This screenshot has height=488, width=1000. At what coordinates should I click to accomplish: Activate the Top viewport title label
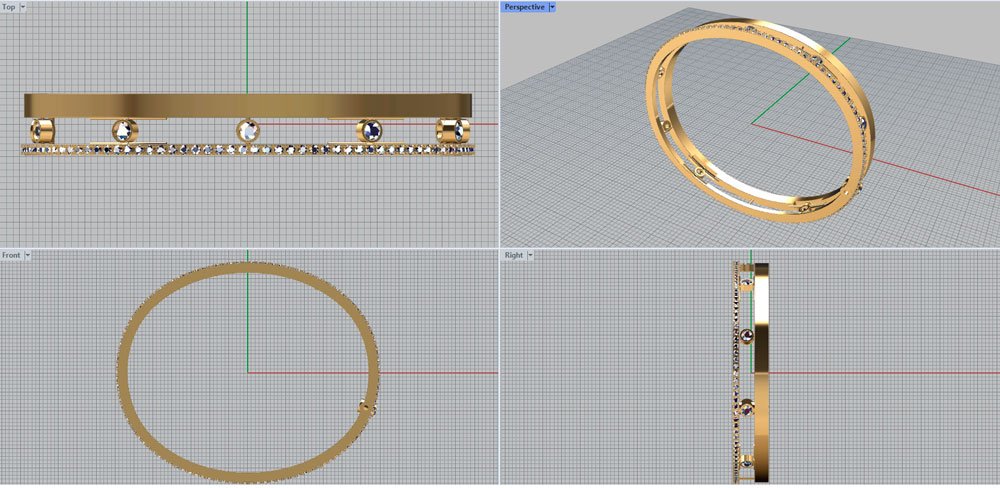(9, 7)
